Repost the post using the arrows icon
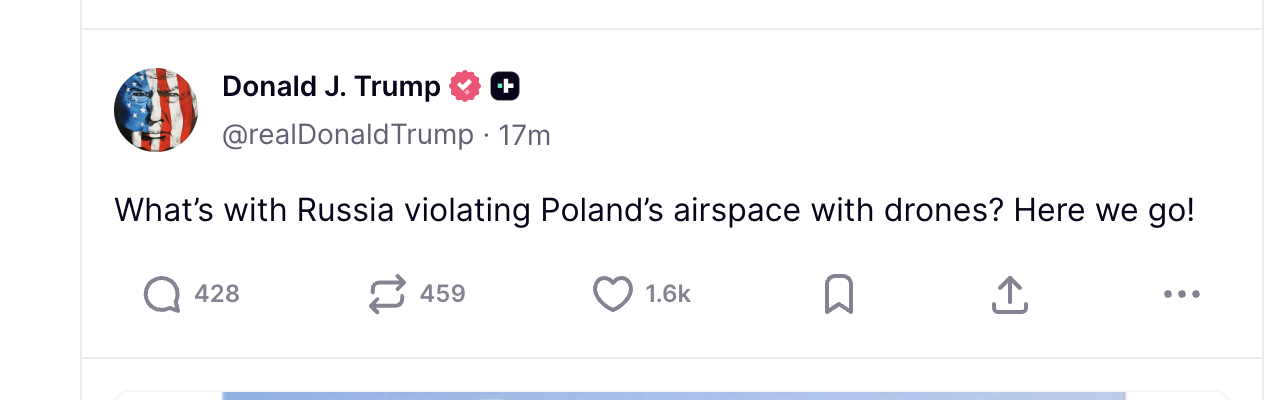Screen dimensions: 1276x400 [387, 294]
